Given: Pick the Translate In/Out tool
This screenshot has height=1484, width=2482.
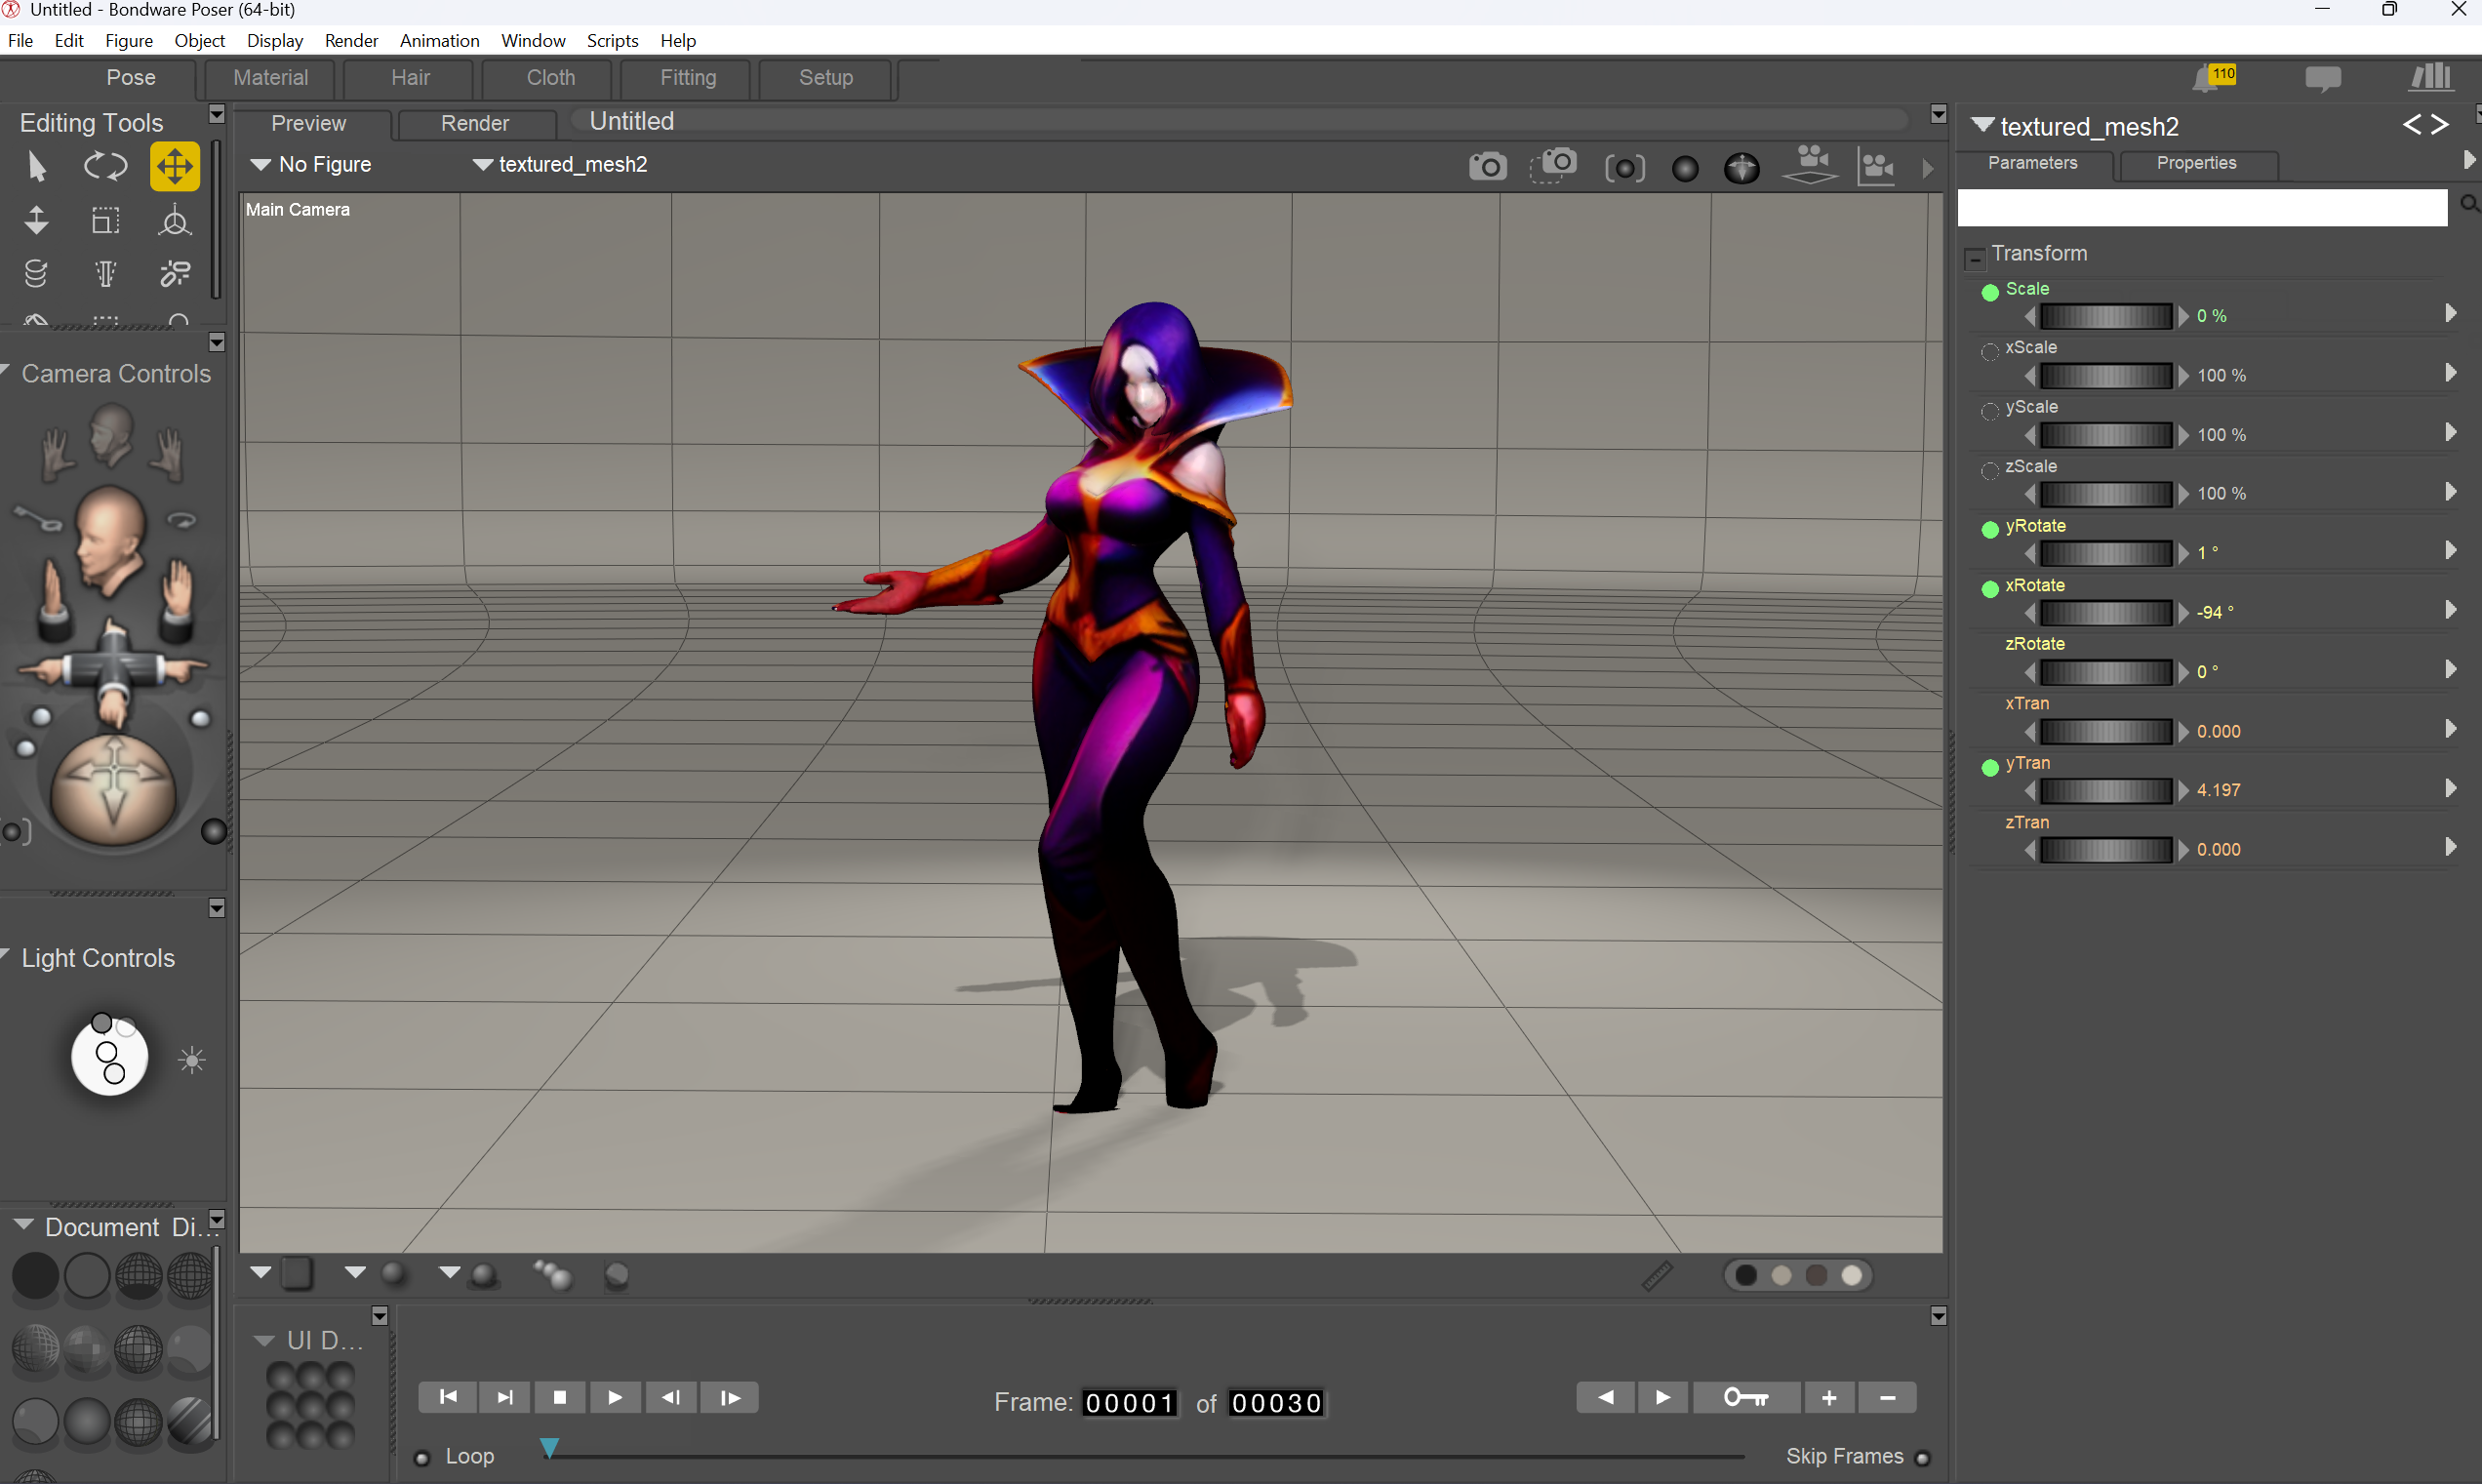Looking at the screenshot, I should coord(36,220).
